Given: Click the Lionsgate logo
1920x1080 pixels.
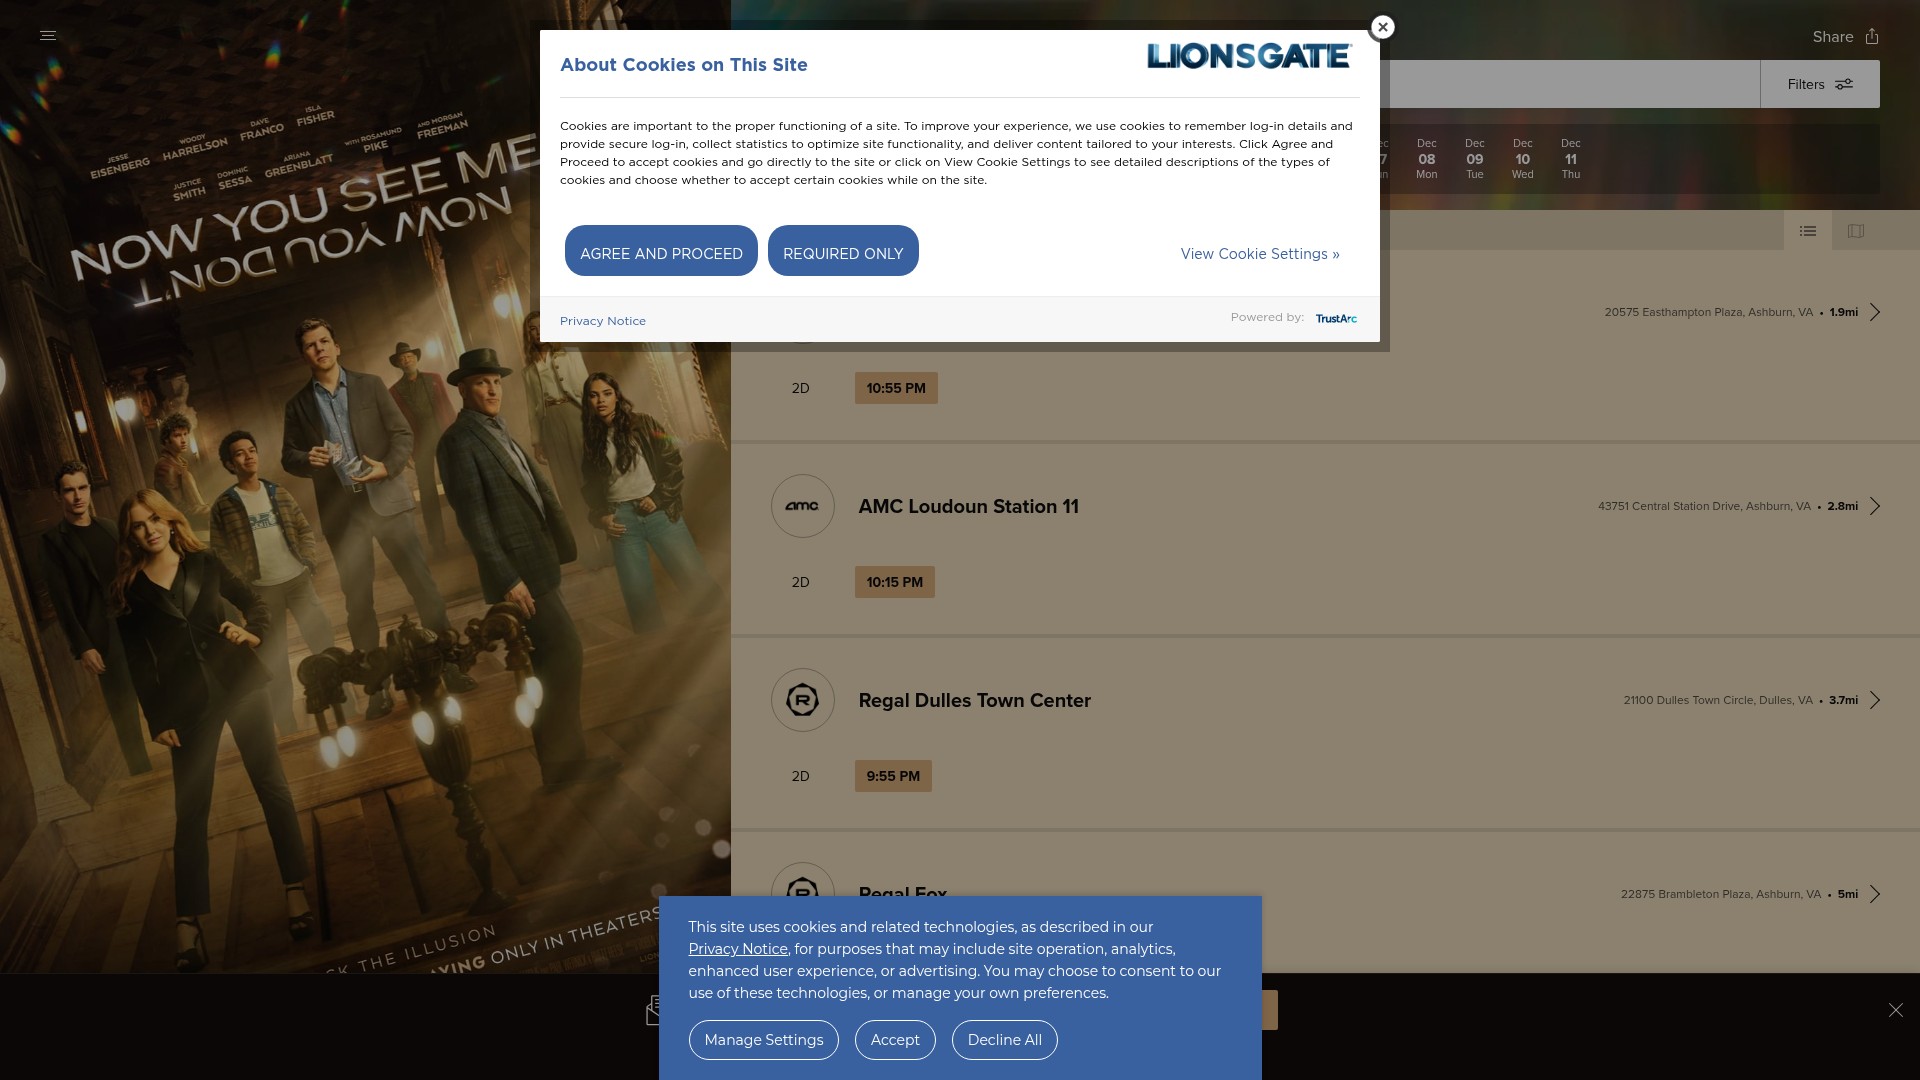Looking at the screenshot, I should (1250, 56).
